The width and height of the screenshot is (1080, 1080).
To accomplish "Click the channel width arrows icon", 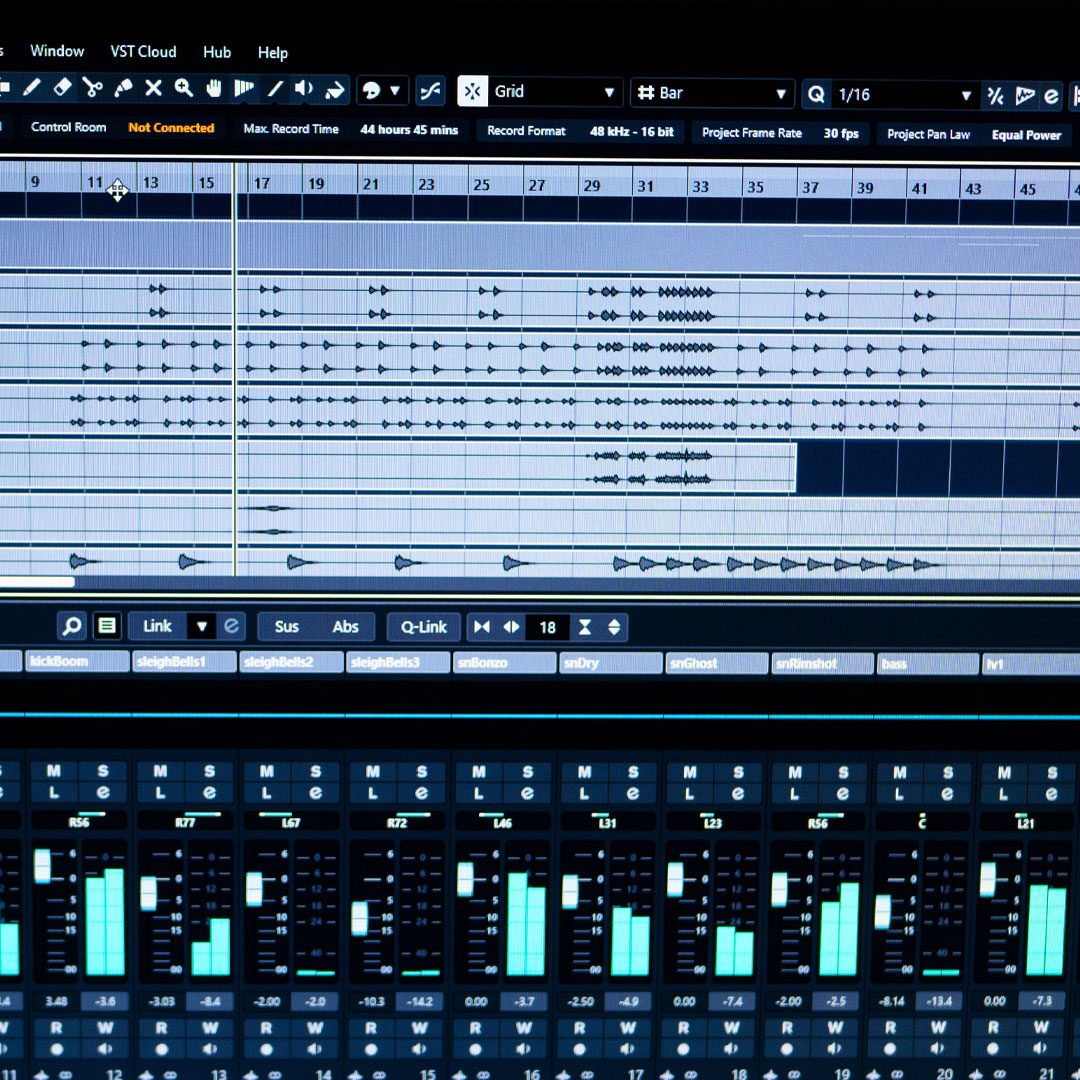I will (511, 627).
